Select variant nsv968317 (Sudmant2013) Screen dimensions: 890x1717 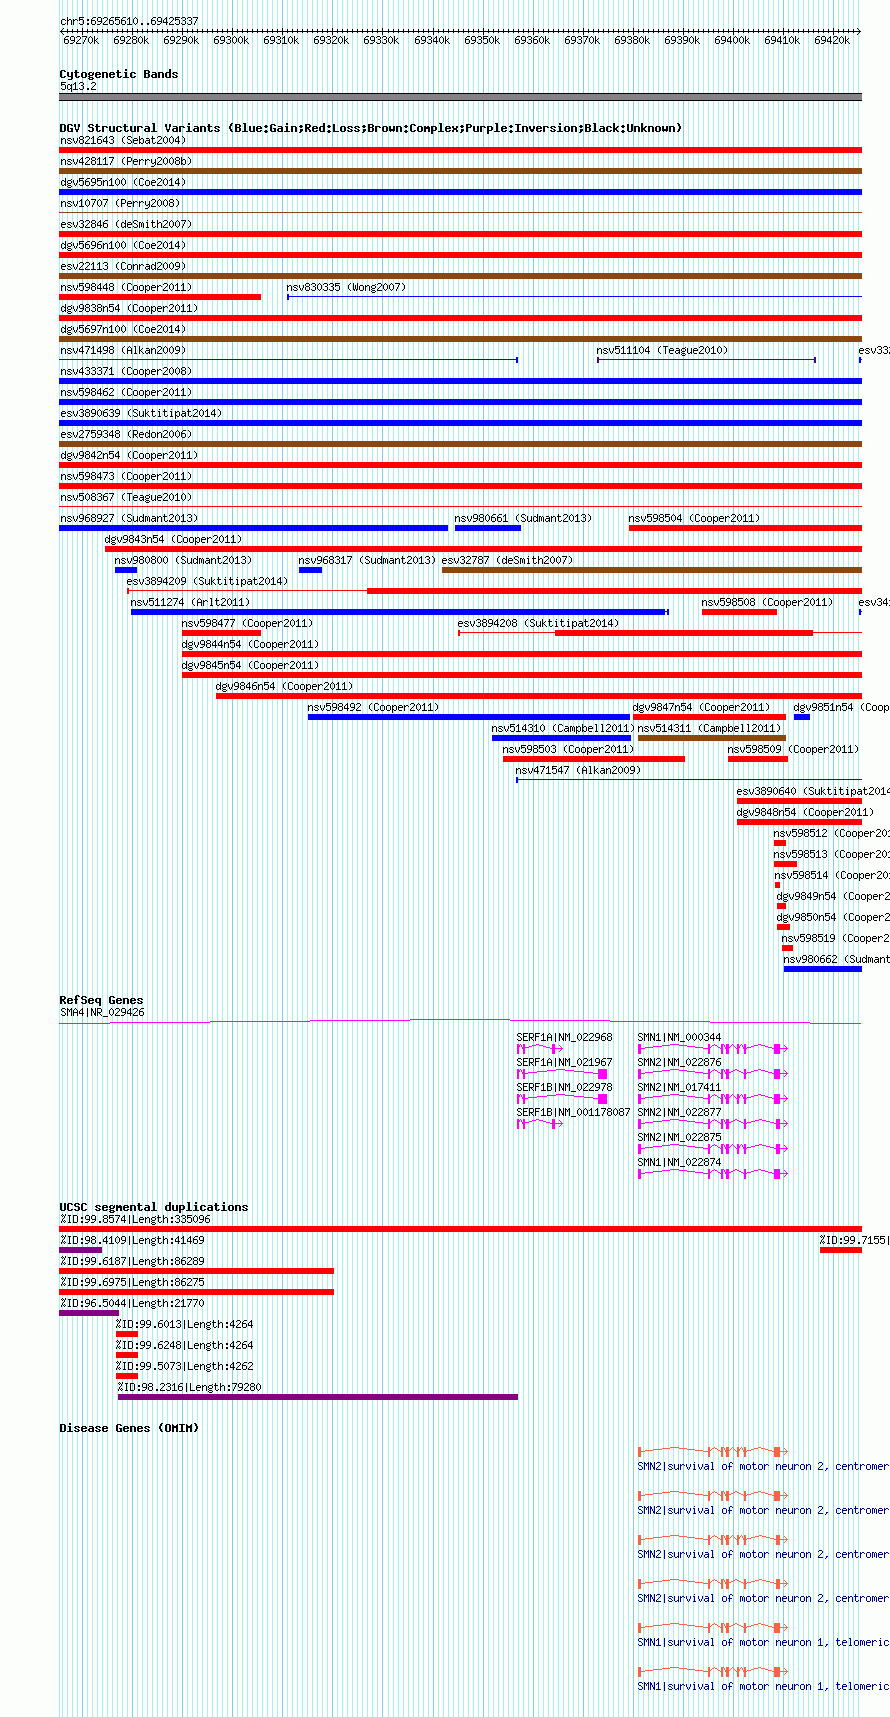pos(310,569)
